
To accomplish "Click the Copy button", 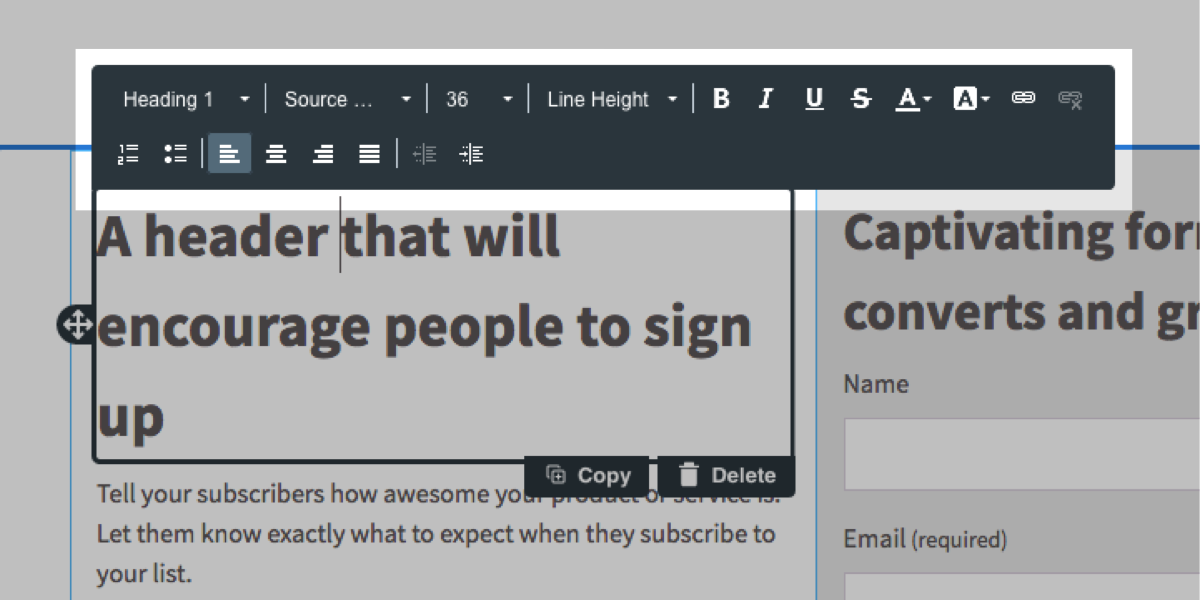I will coord(589,475).
